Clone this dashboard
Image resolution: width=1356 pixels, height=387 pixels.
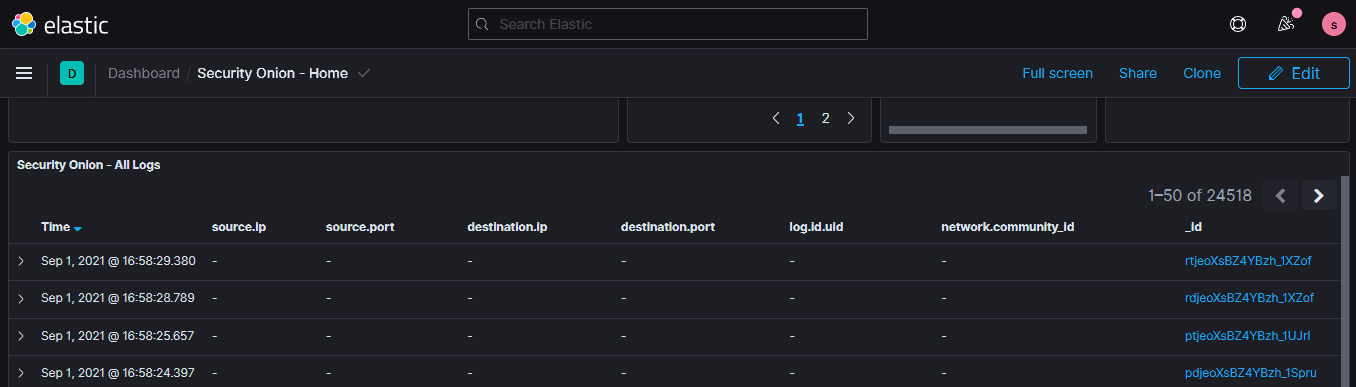pos(1202,73)
